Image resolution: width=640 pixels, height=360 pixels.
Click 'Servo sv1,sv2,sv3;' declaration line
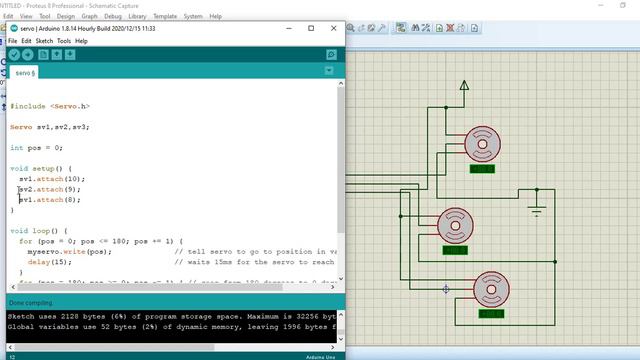pos(50,127)
